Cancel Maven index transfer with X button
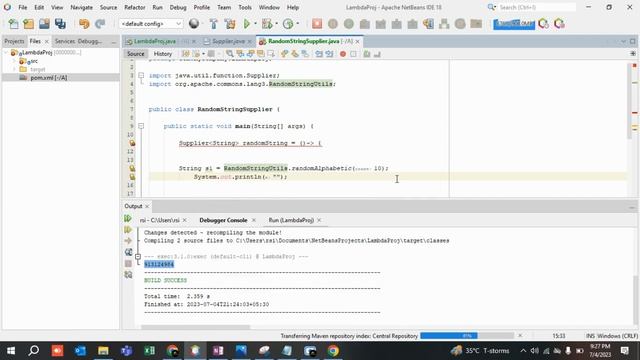The height and width of the screenshot is (360, 640). [520, 336]
